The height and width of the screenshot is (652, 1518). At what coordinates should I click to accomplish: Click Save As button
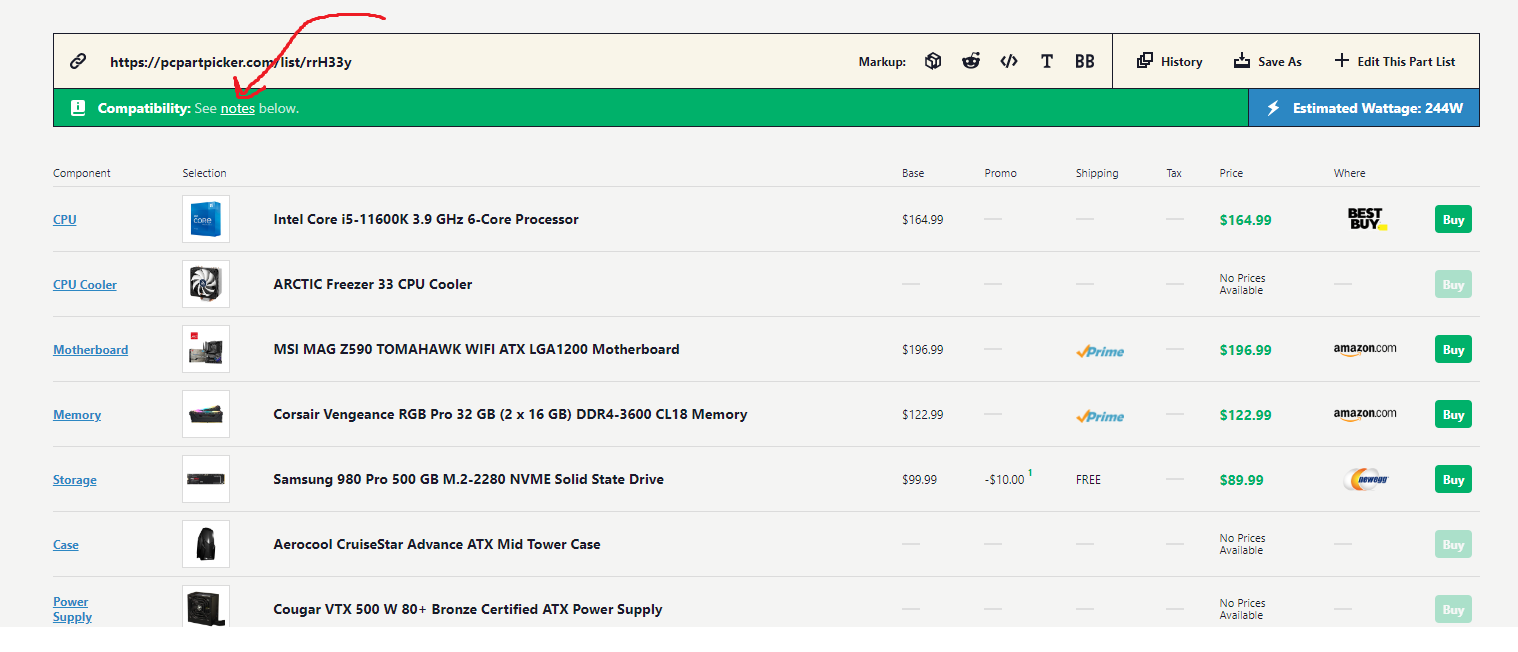pyautogui.click(x=1268, y=61)
